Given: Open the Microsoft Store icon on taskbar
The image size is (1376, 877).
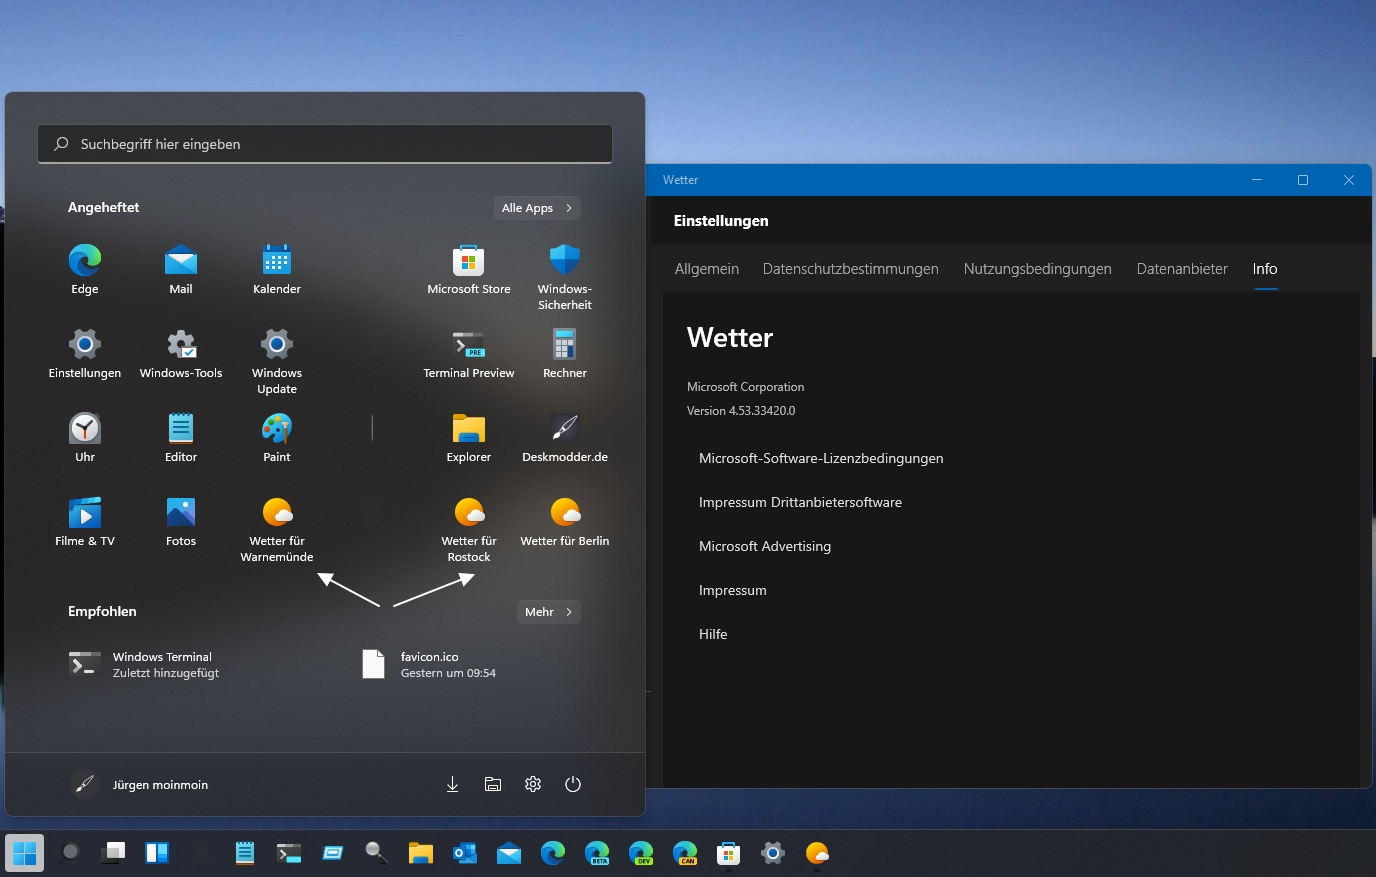Looking at the screenshot, I should click(729, 853).
